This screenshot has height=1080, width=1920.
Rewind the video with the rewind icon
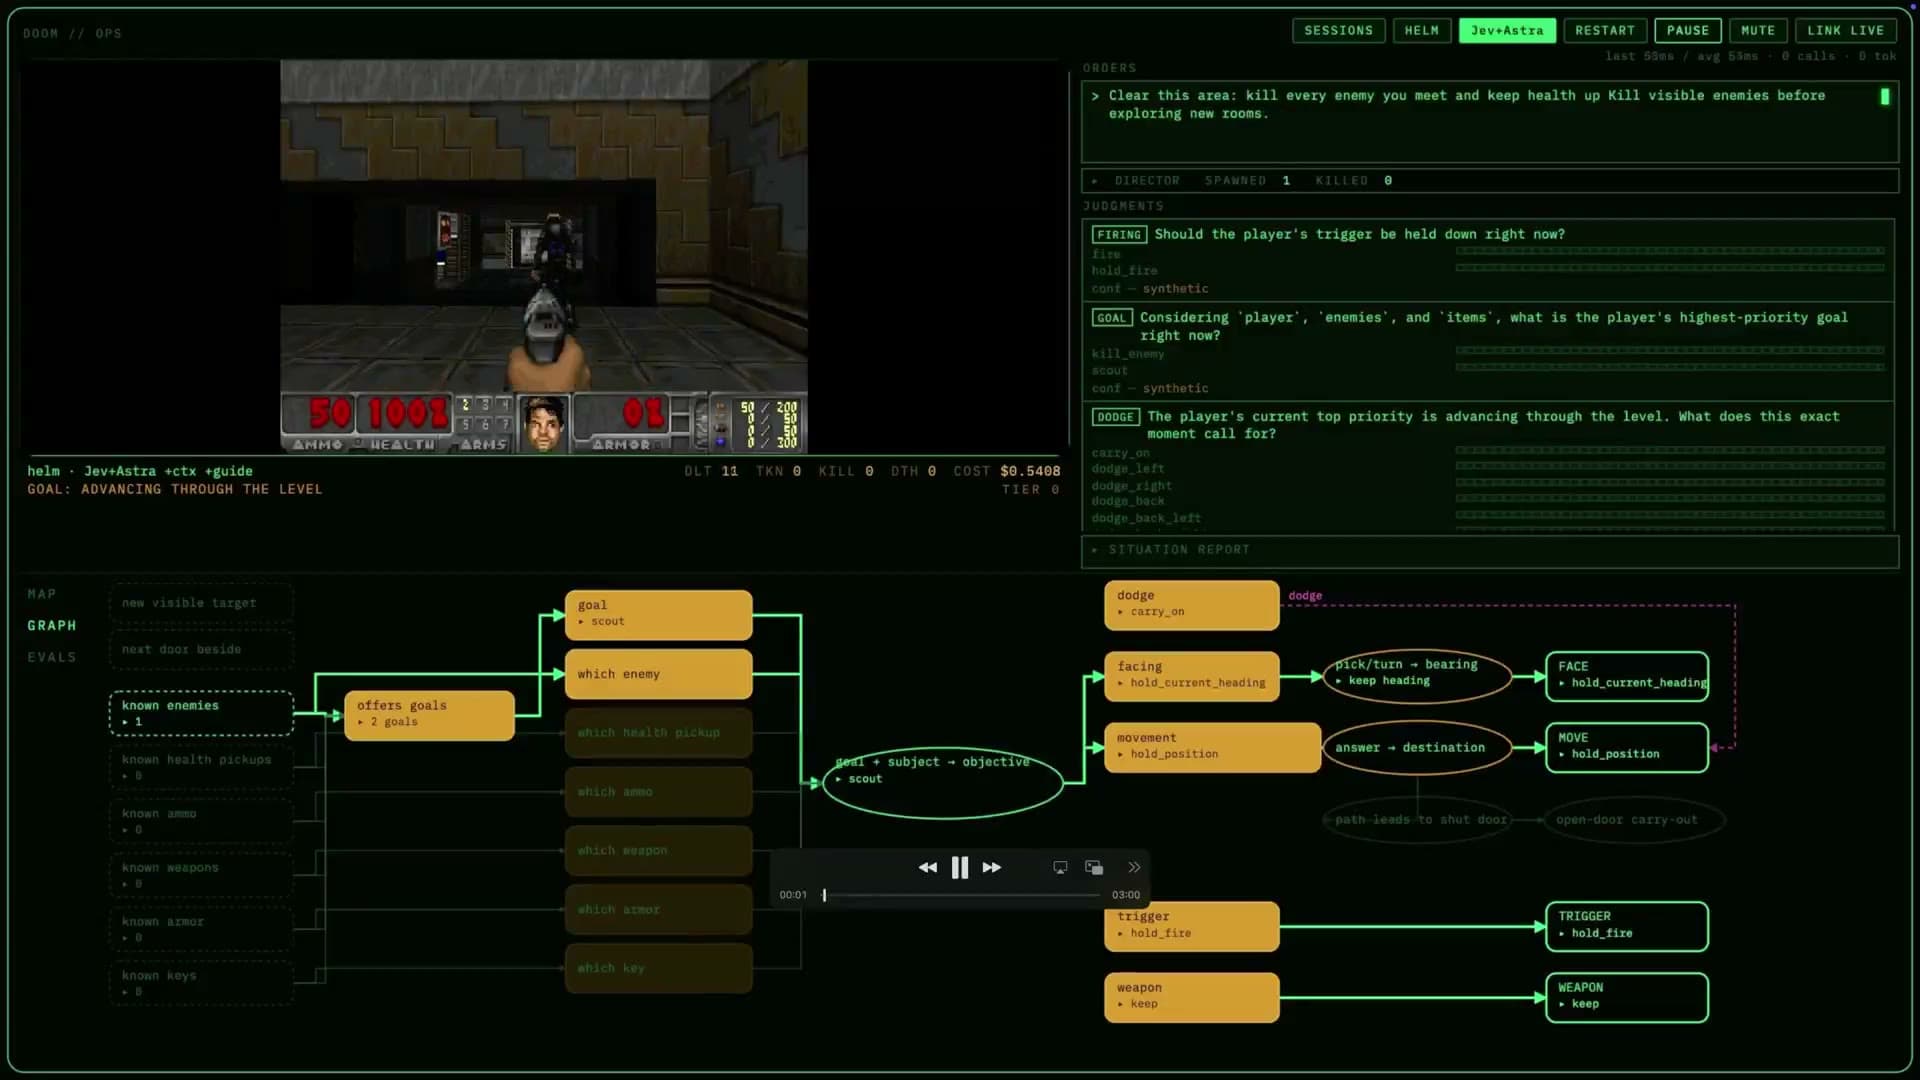(x=928, y=868)
